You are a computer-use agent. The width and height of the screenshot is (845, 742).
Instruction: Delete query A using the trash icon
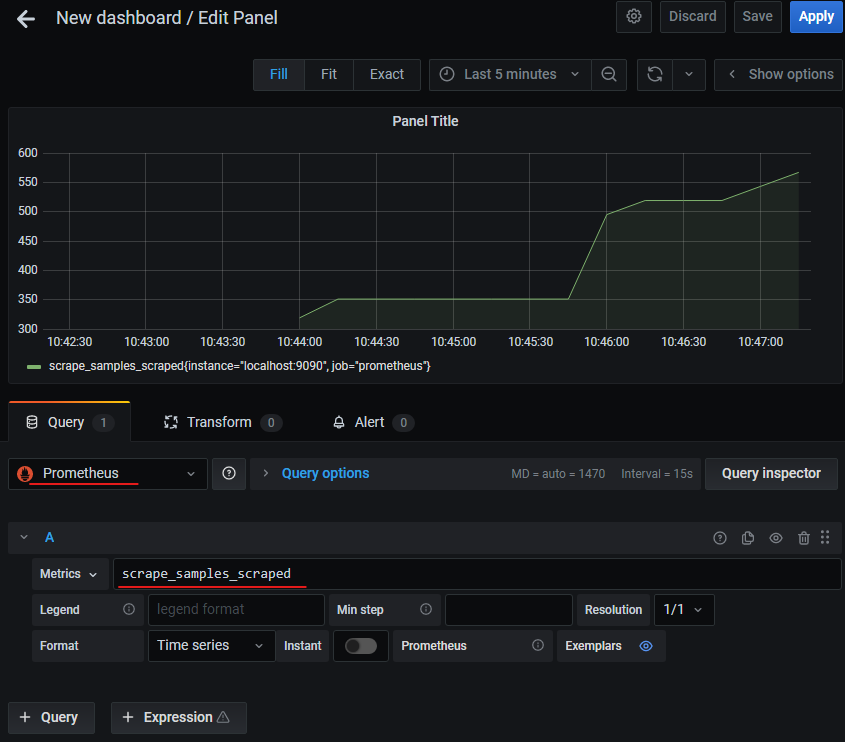(804, 538)
